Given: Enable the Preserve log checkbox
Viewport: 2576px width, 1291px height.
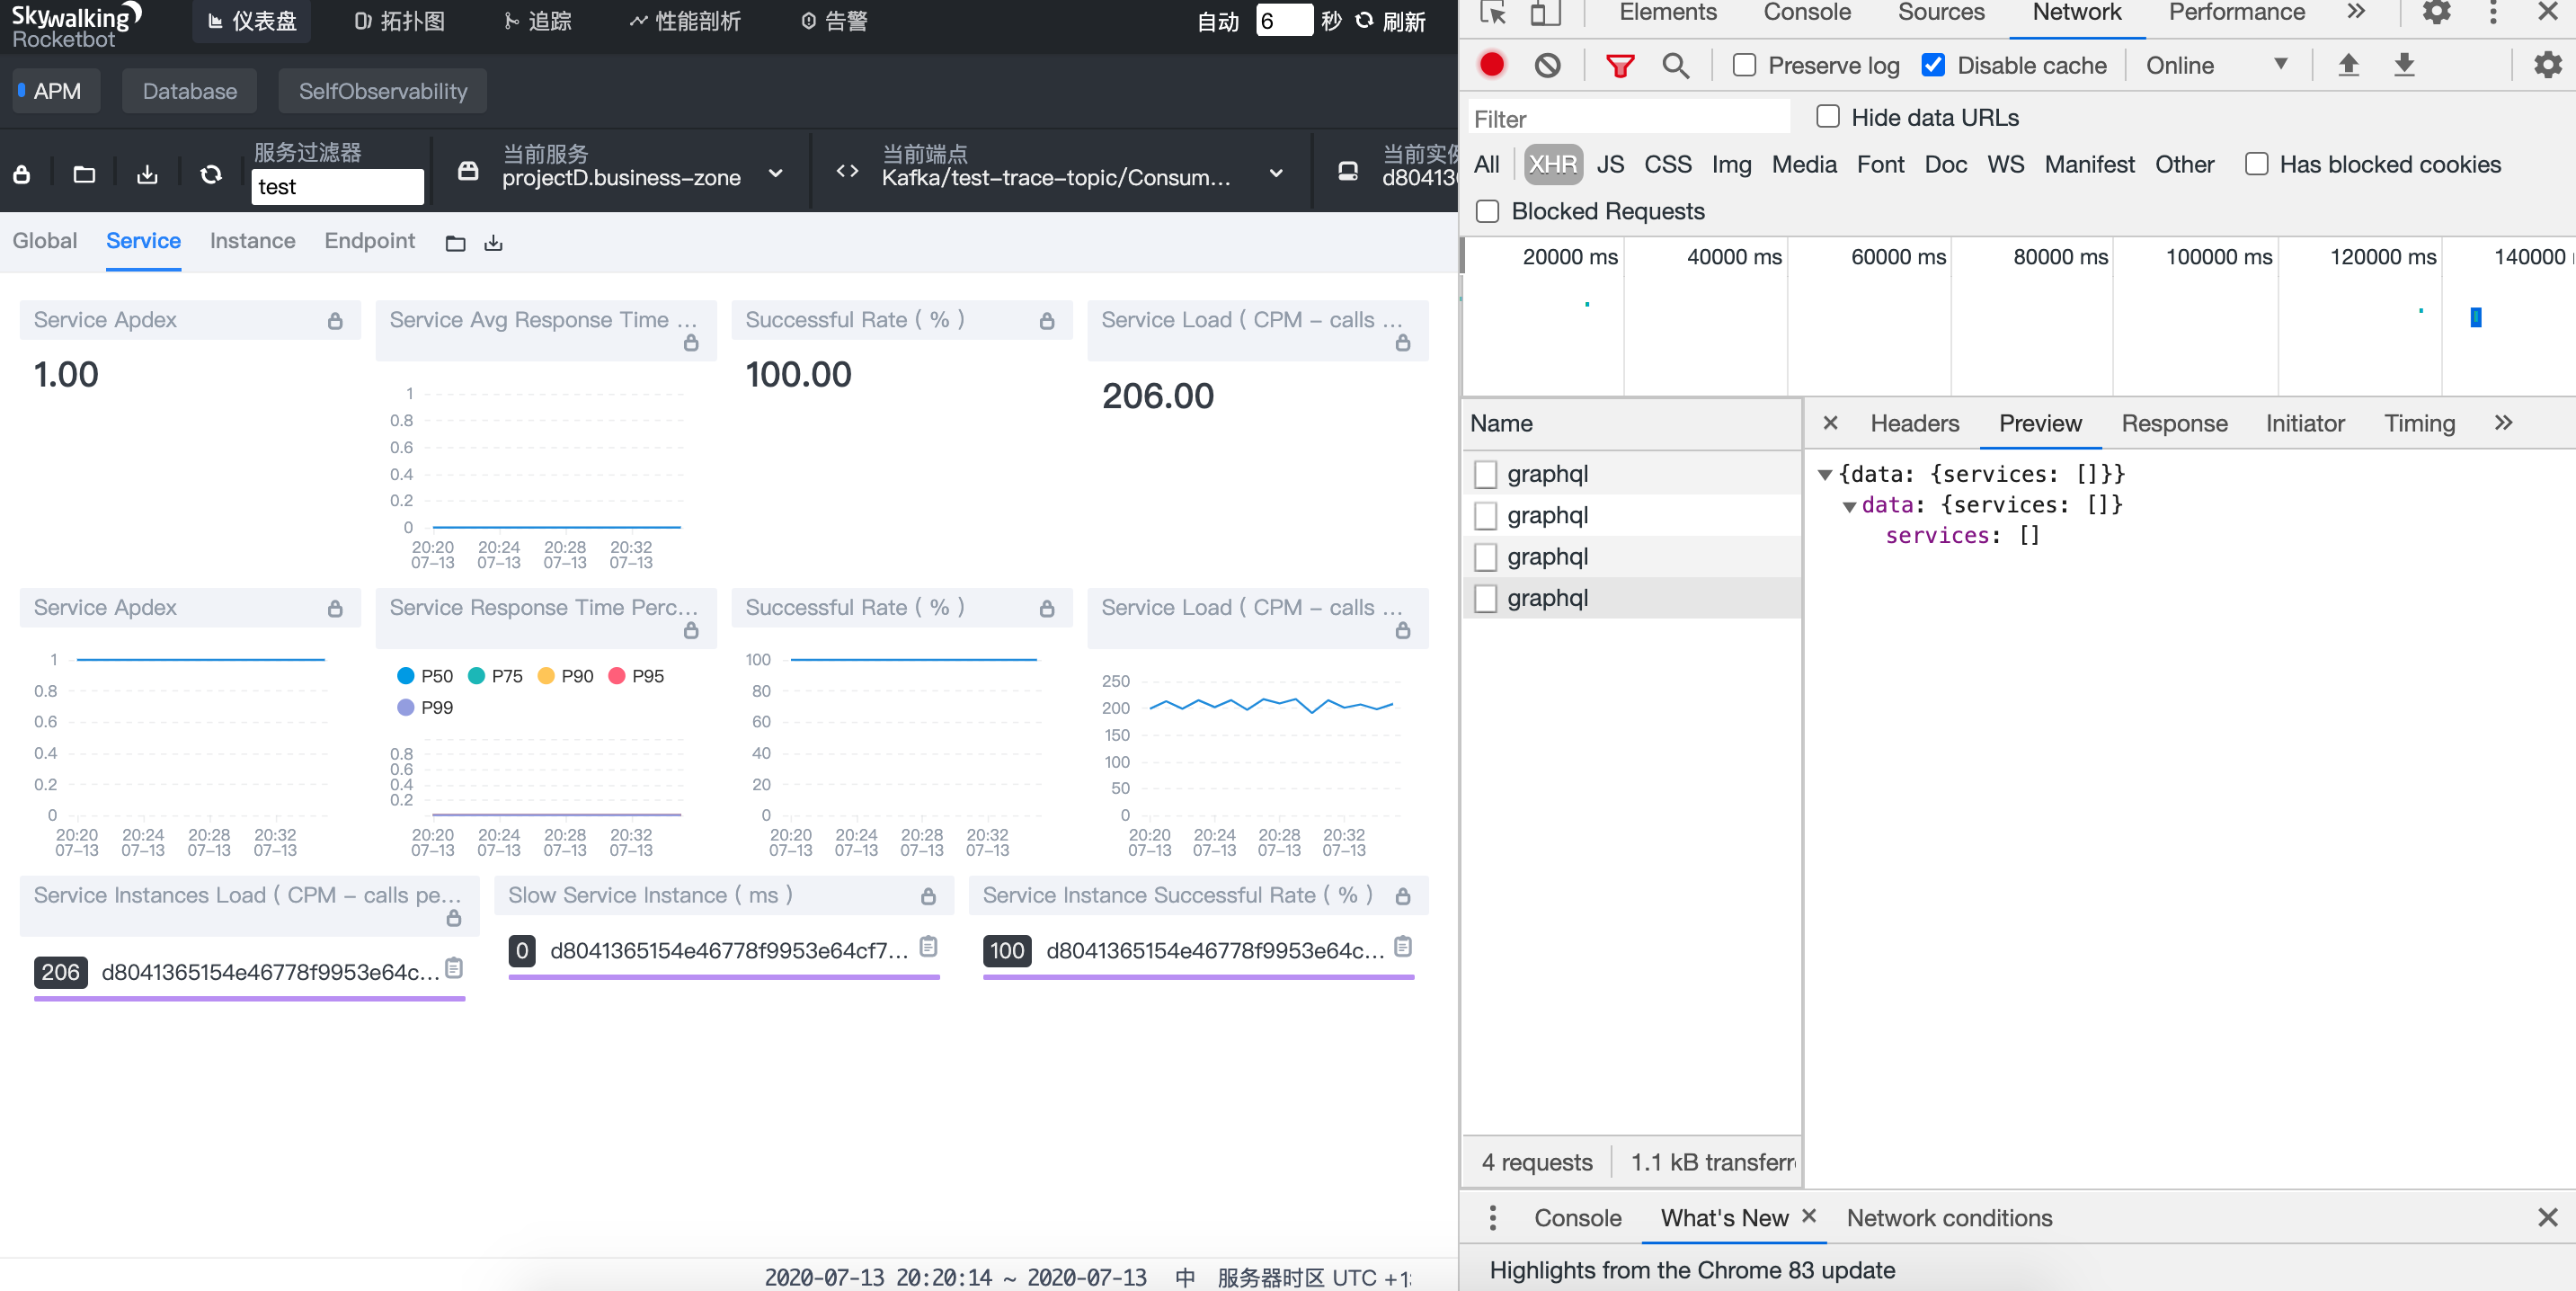Looking at the screenshot, I should click(x=1744, y=65).
